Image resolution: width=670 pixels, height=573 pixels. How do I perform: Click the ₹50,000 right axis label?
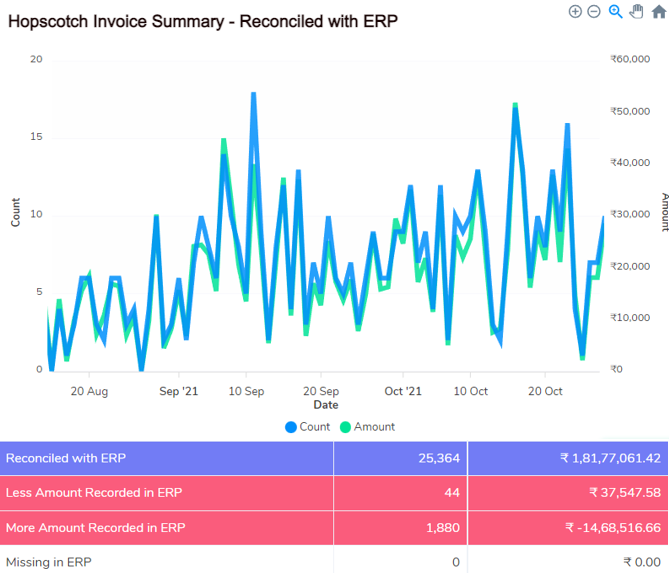pyautogui.click(x=630, y=111)
